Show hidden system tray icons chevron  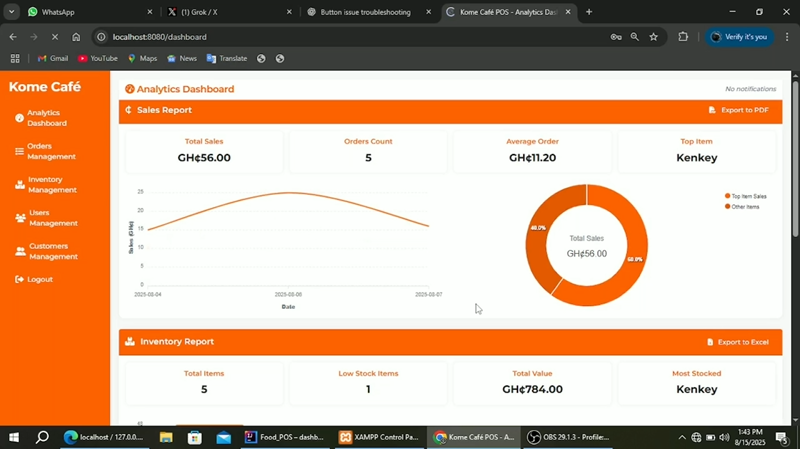[682, 437]
